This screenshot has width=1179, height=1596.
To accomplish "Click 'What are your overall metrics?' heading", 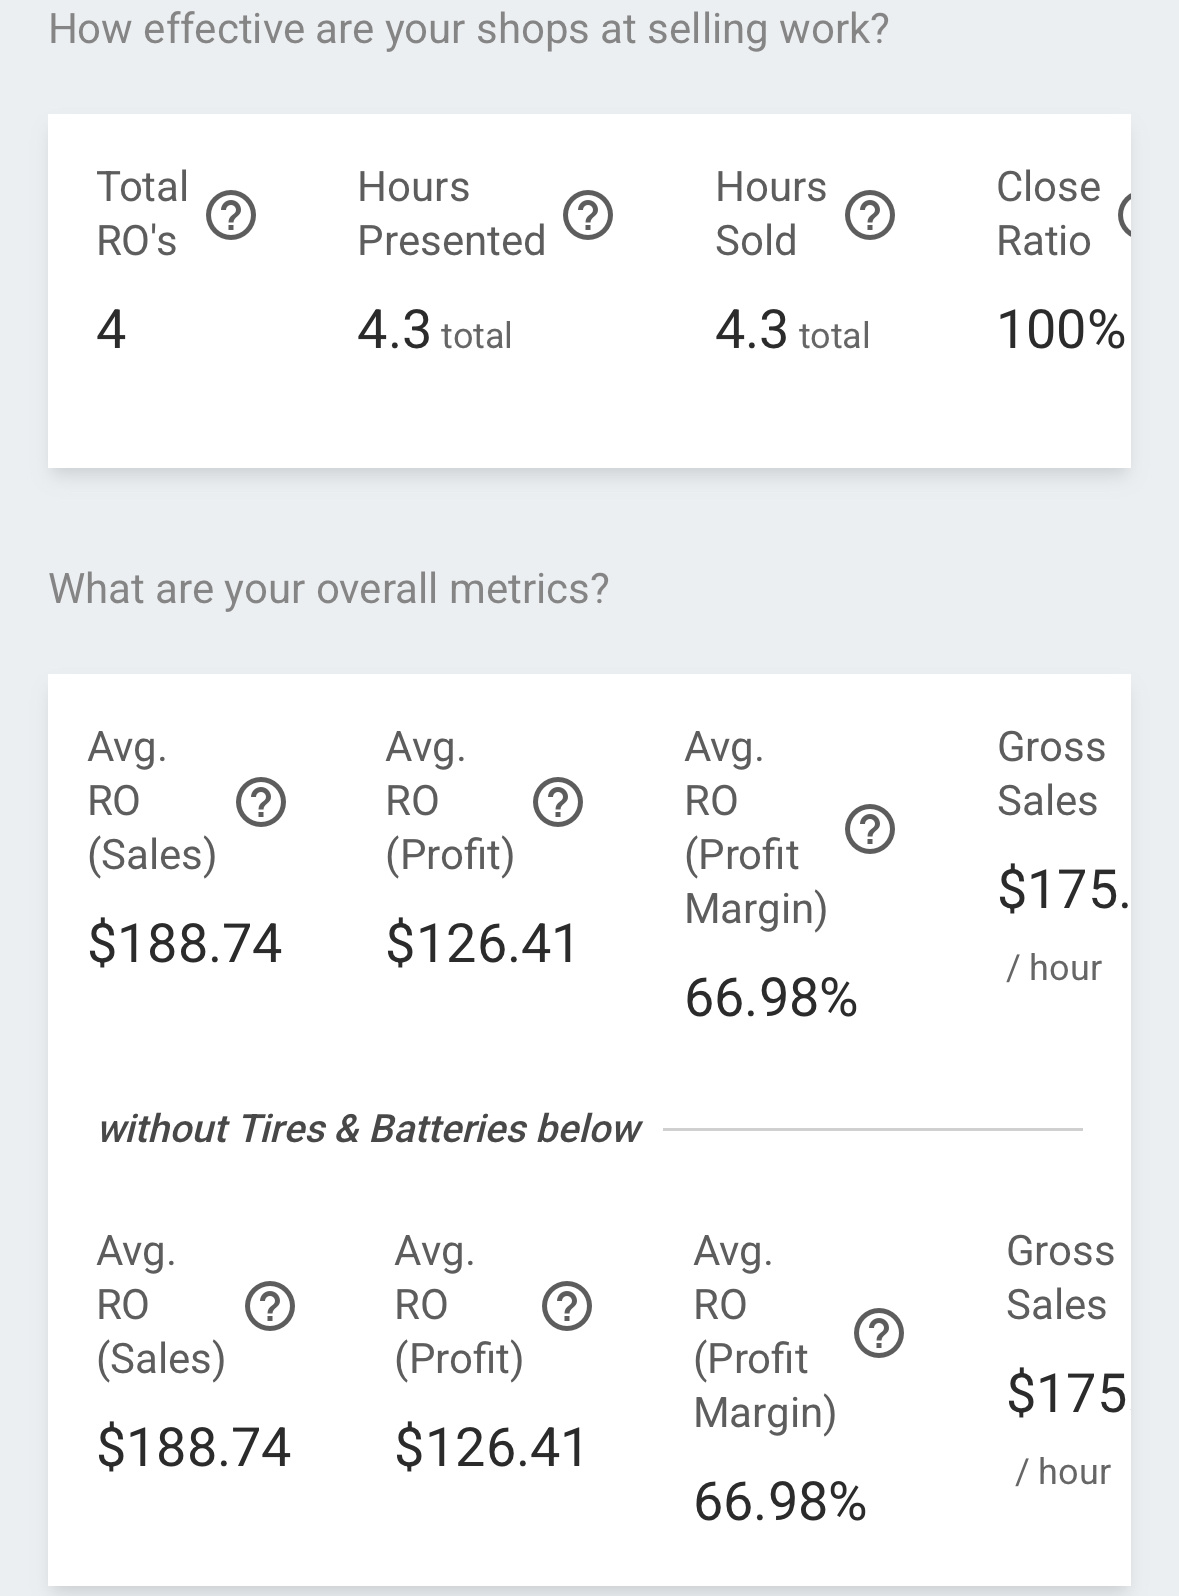I will [329, 588].
